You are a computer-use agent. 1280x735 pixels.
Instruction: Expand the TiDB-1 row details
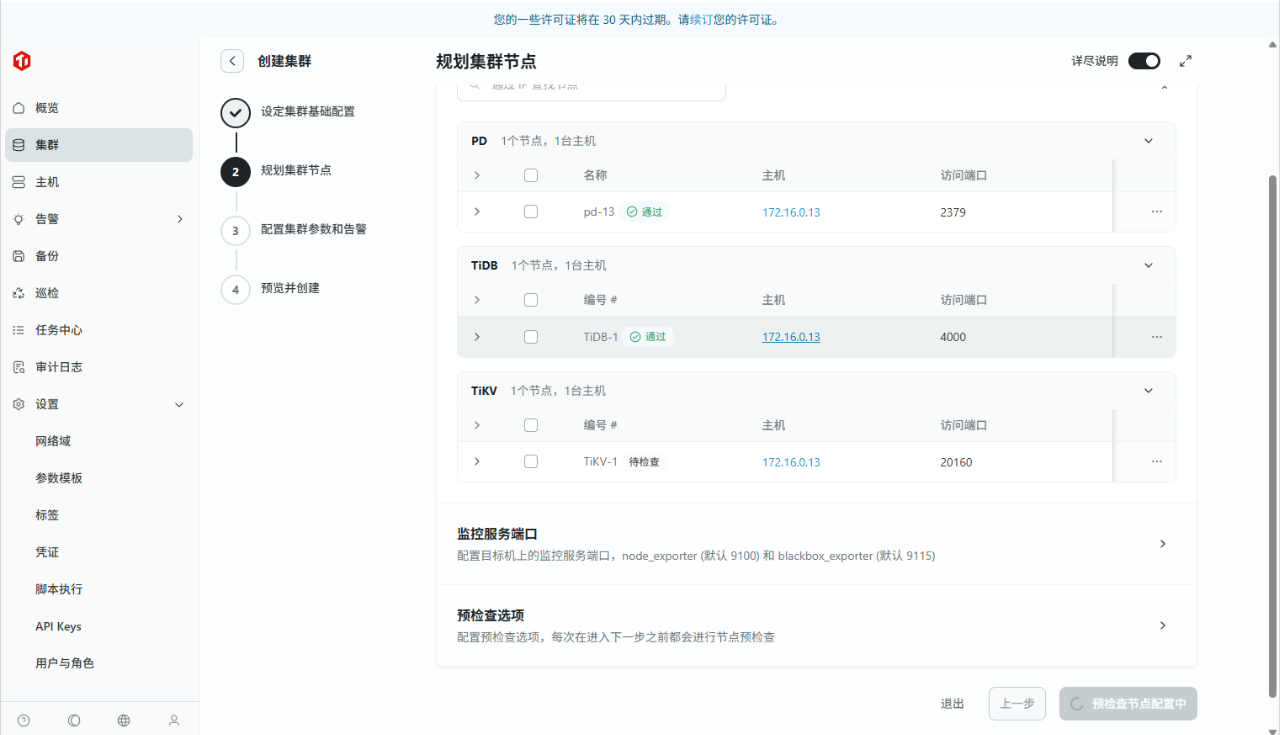pyautogui.click(x=477, y=337)
